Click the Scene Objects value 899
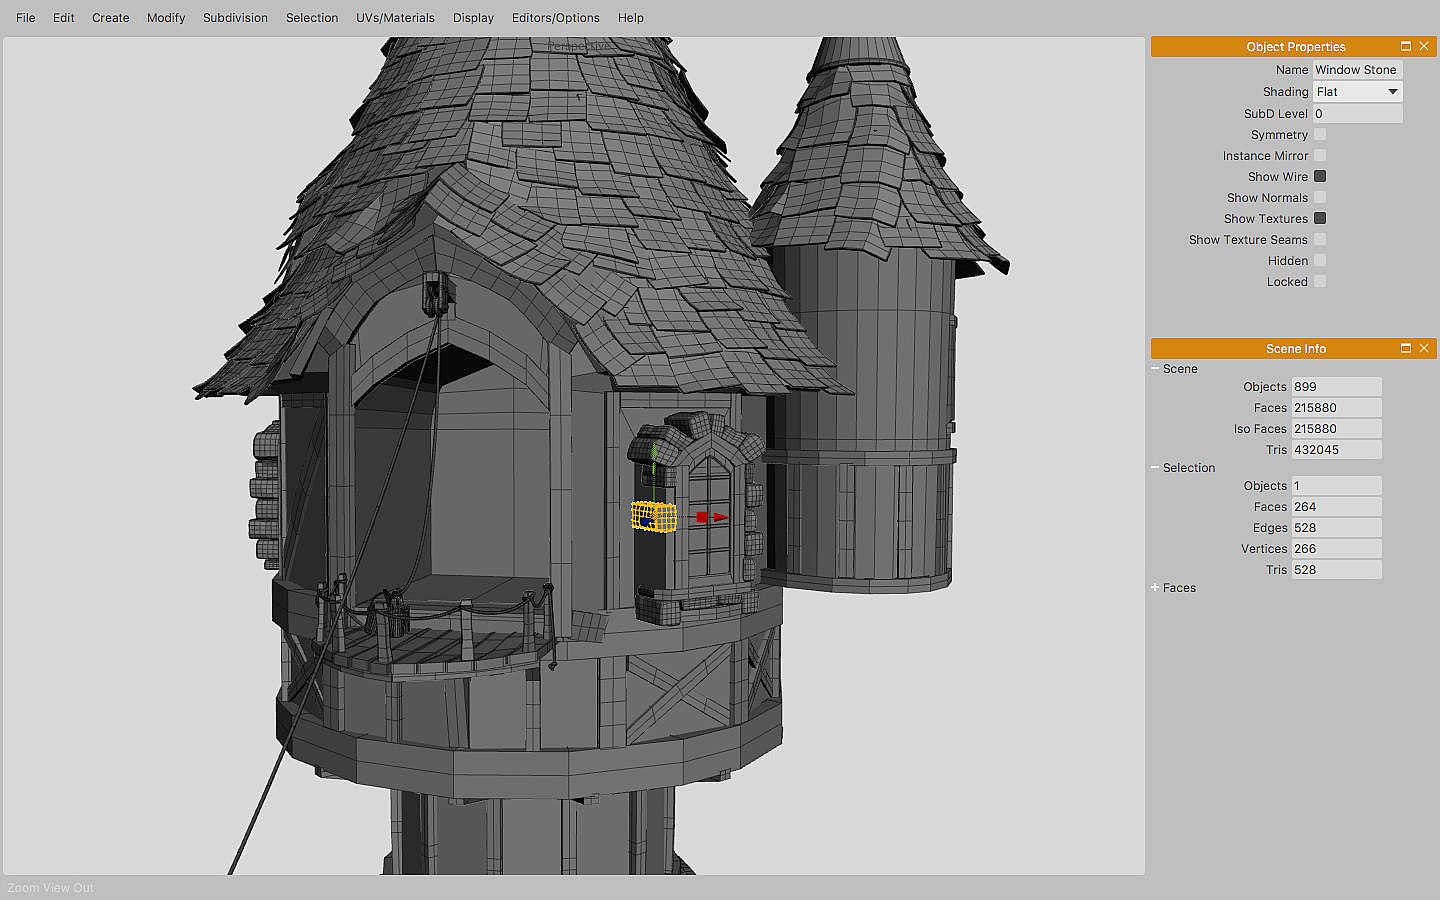This screenshot has height=900, width=1440. pyautogui.click(x=1337, y=387)
